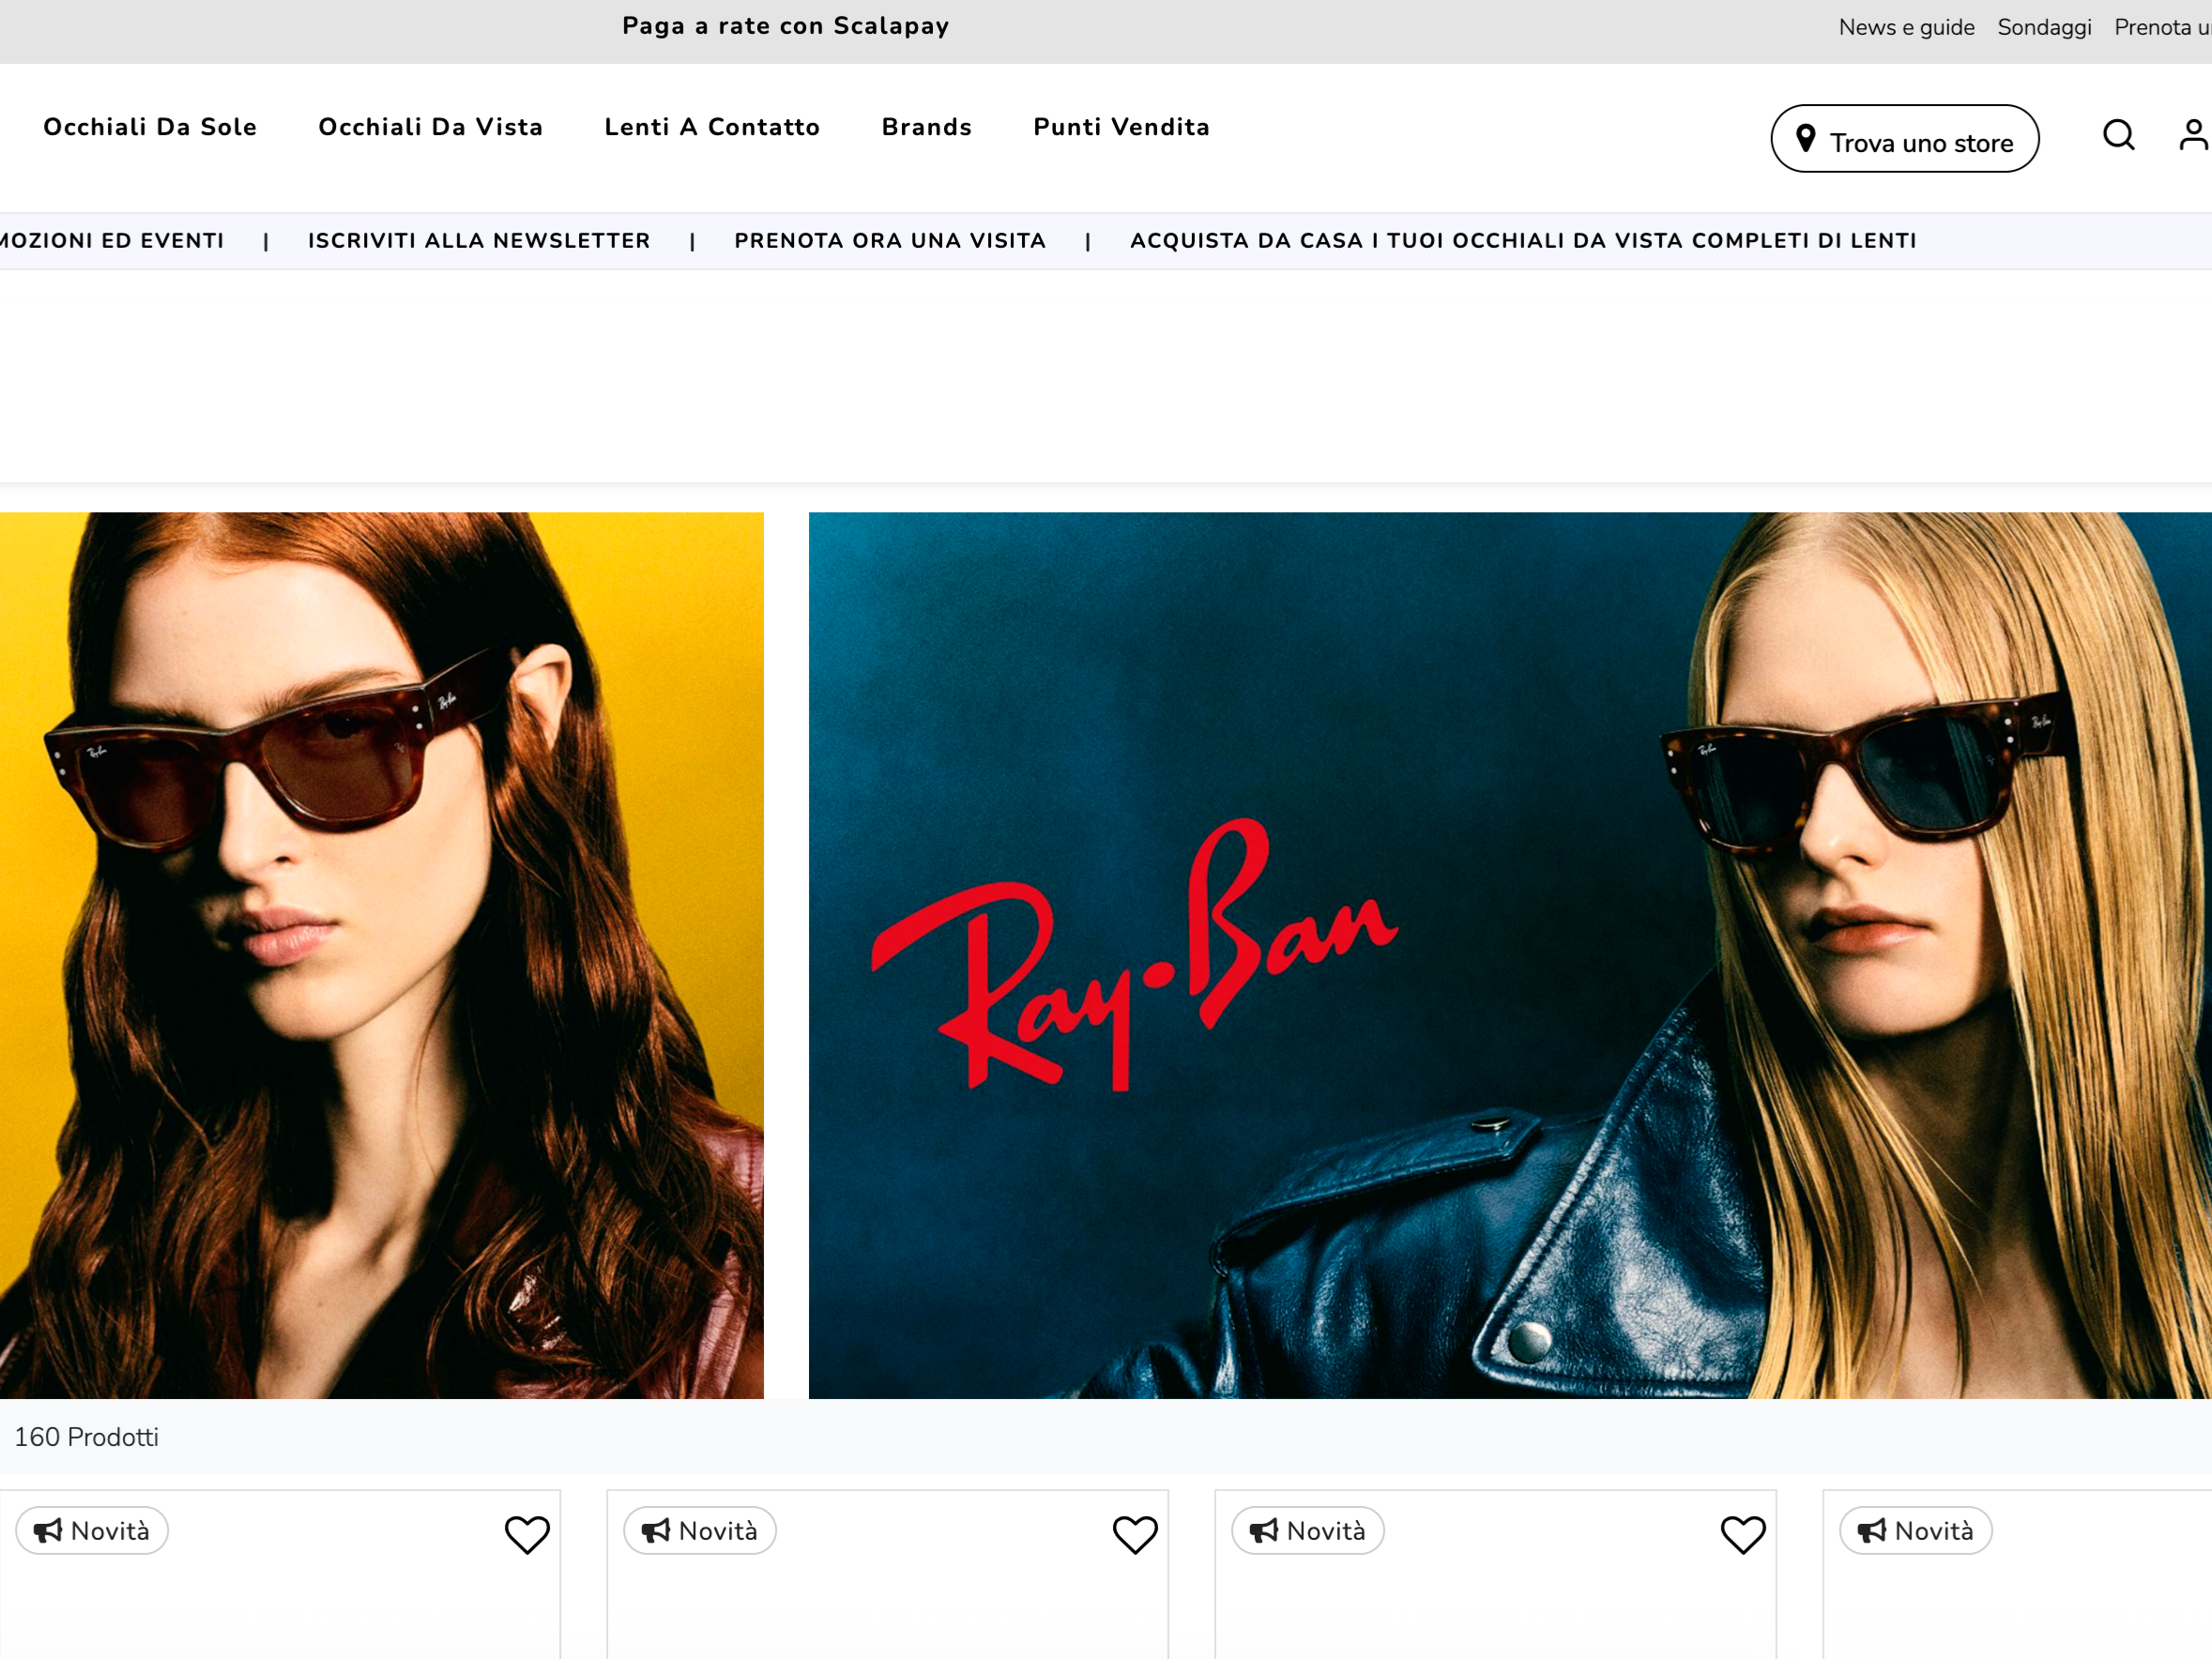Click the Promozioni ed eventi link
Screen dimensions: 2212x1659
pyautogui.click(x=112, y=241)
